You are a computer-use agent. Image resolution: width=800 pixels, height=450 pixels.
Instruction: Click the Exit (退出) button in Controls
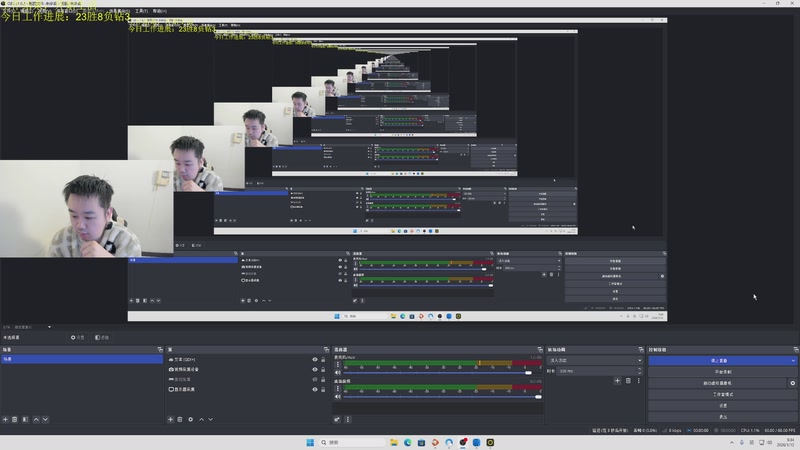click(x=722, y=417)
